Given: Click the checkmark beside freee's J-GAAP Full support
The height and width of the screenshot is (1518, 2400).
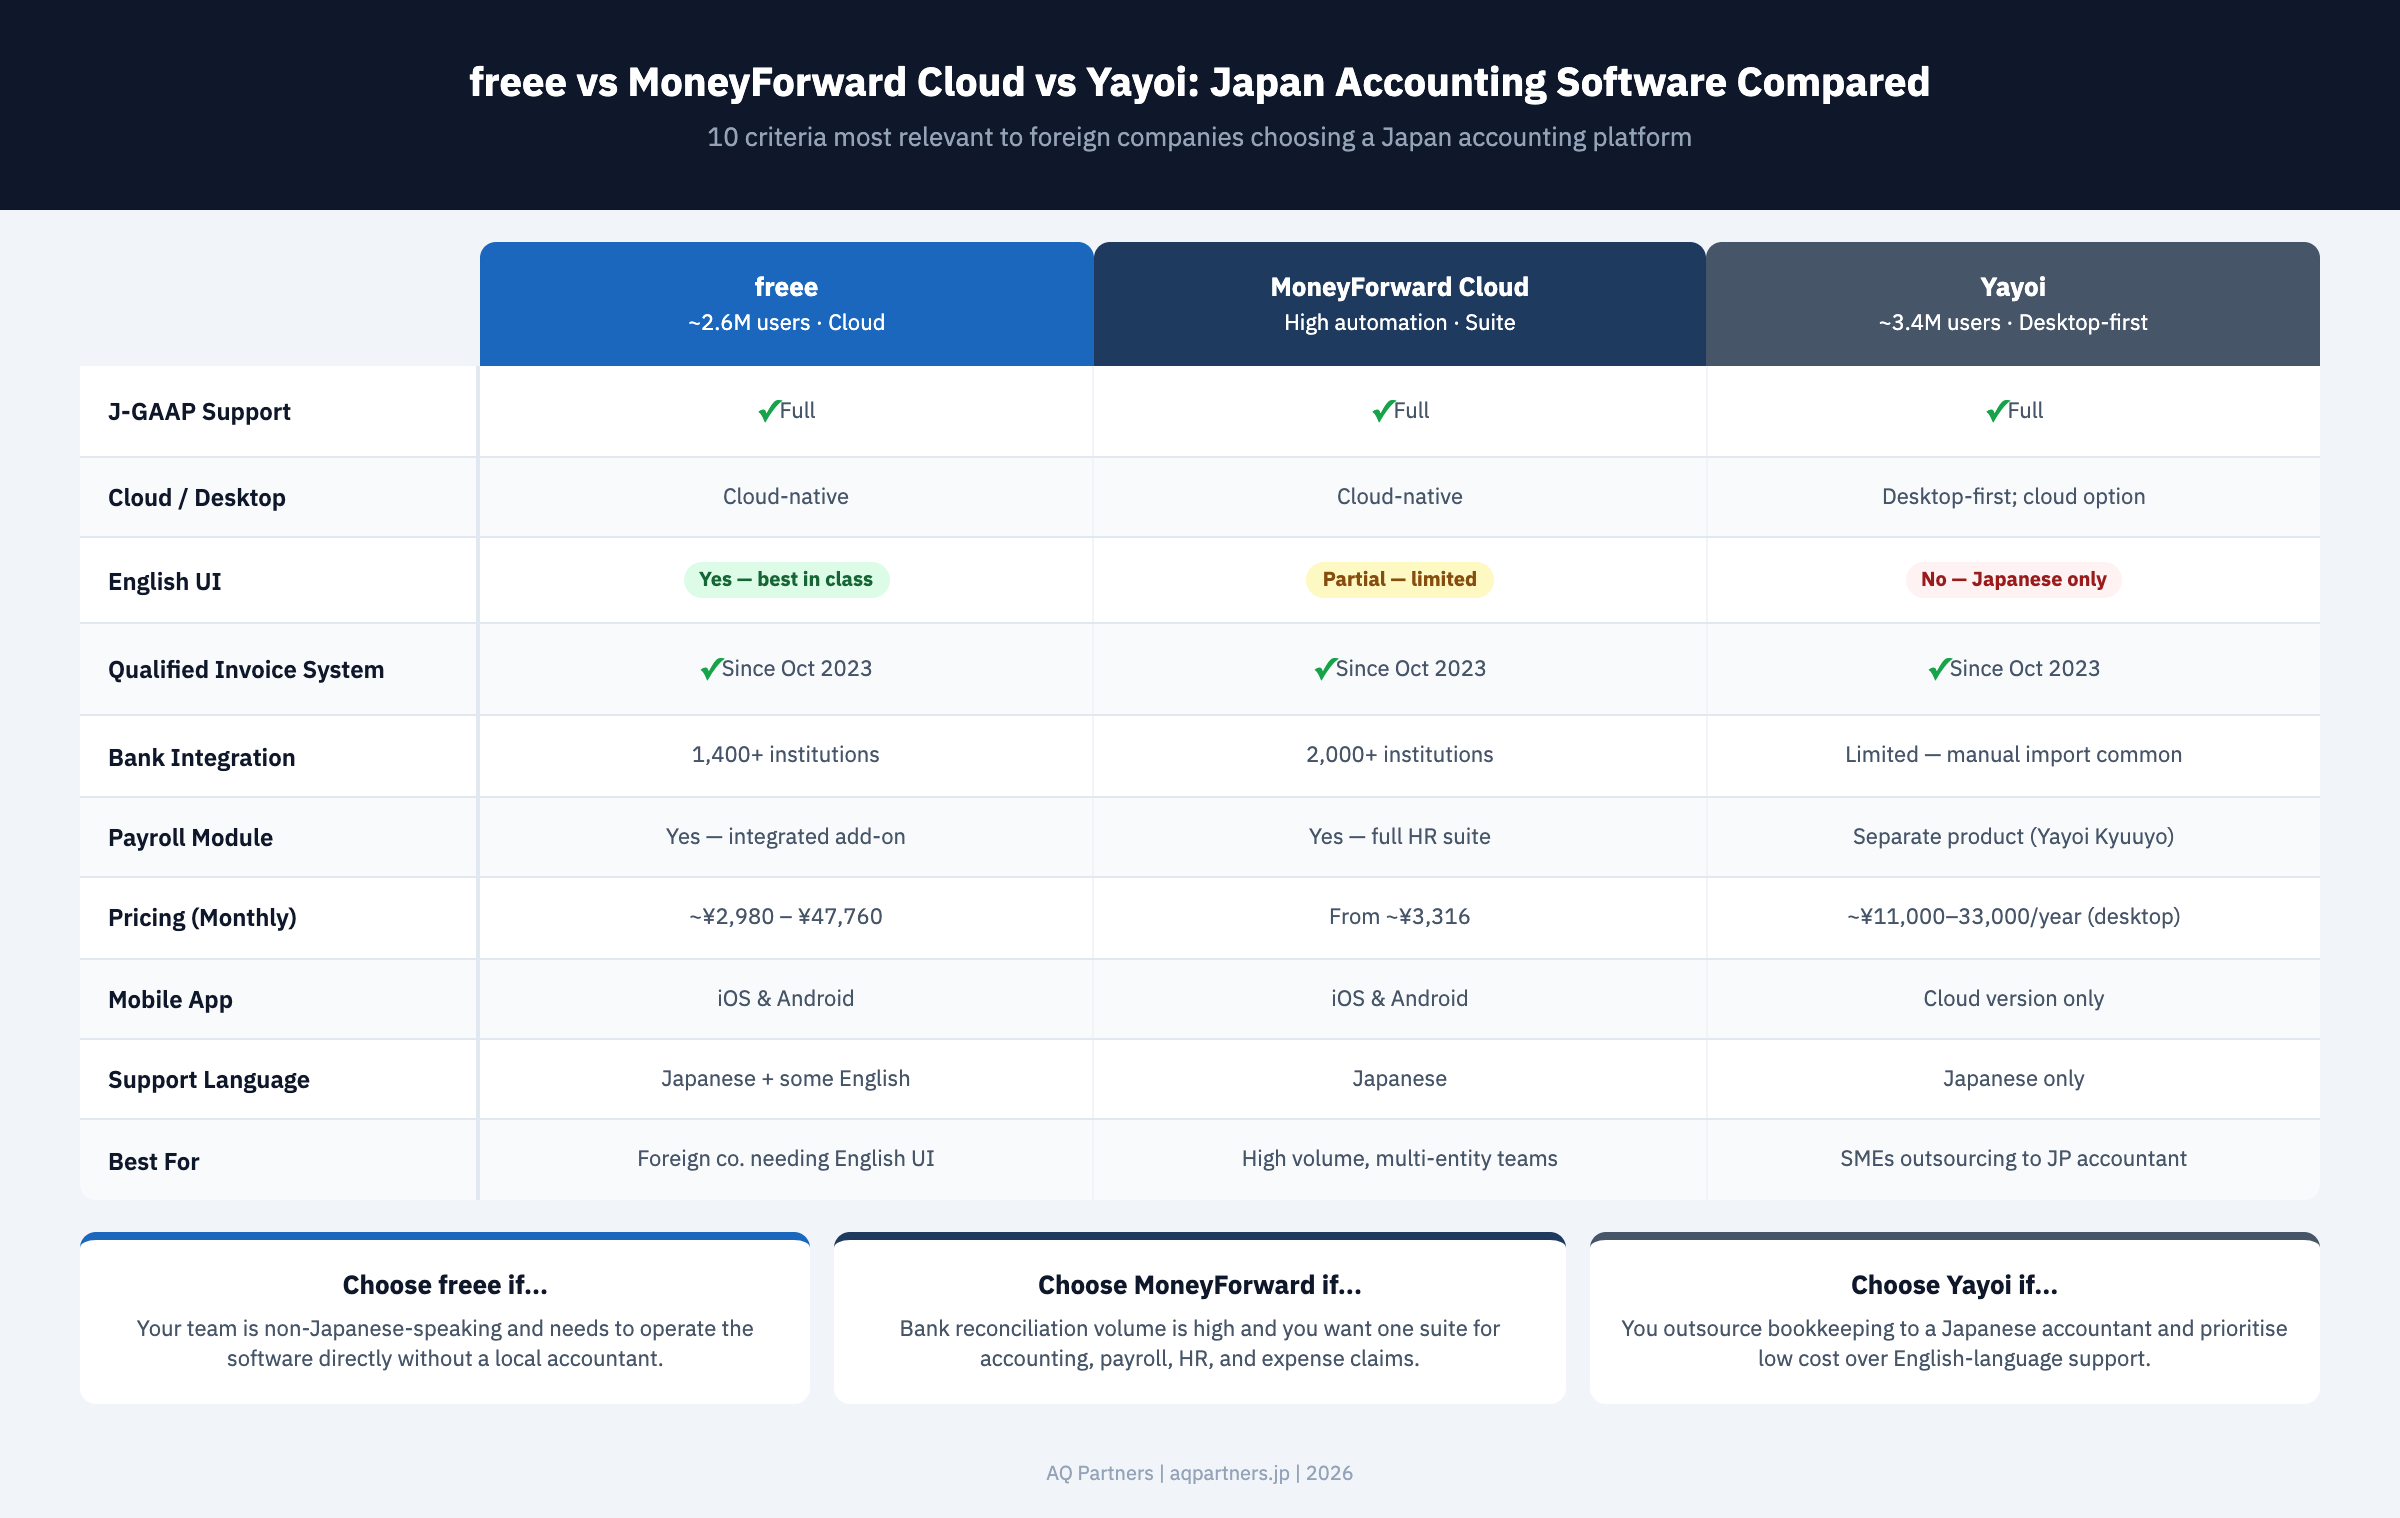Looking at the screenshot, I should (x=768, y=409).
